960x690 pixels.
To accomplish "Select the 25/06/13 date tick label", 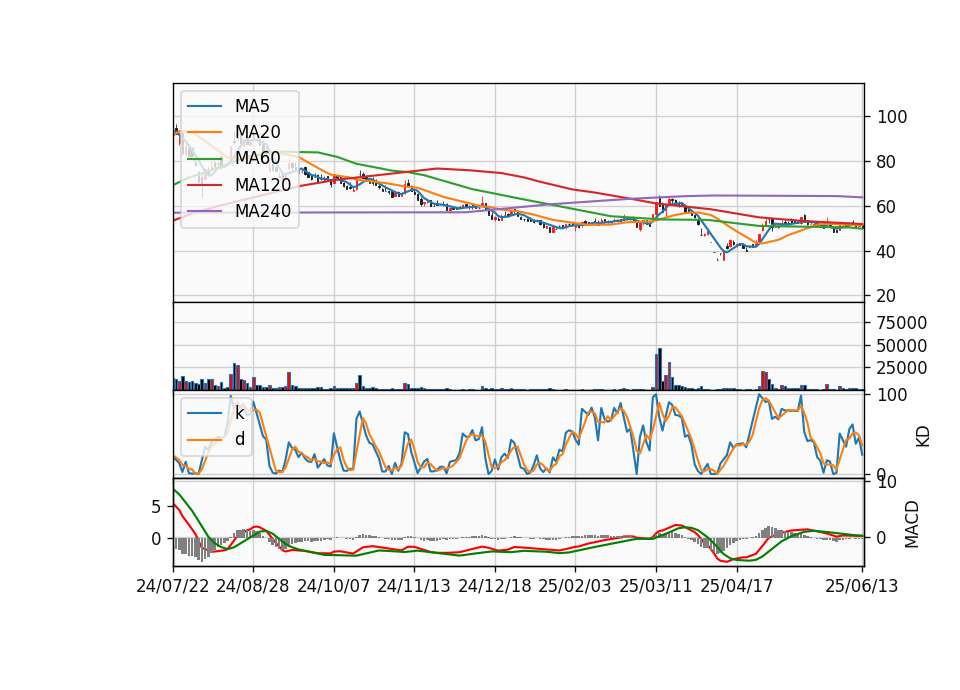I will tap(861, 586).
